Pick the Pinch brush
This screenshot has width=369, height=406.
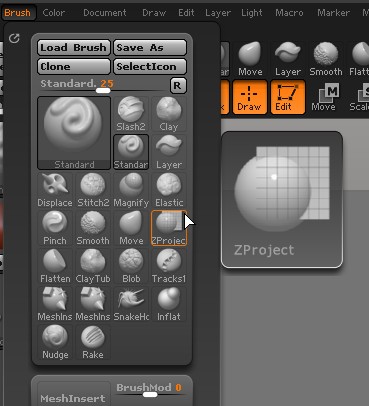(55, 228)
